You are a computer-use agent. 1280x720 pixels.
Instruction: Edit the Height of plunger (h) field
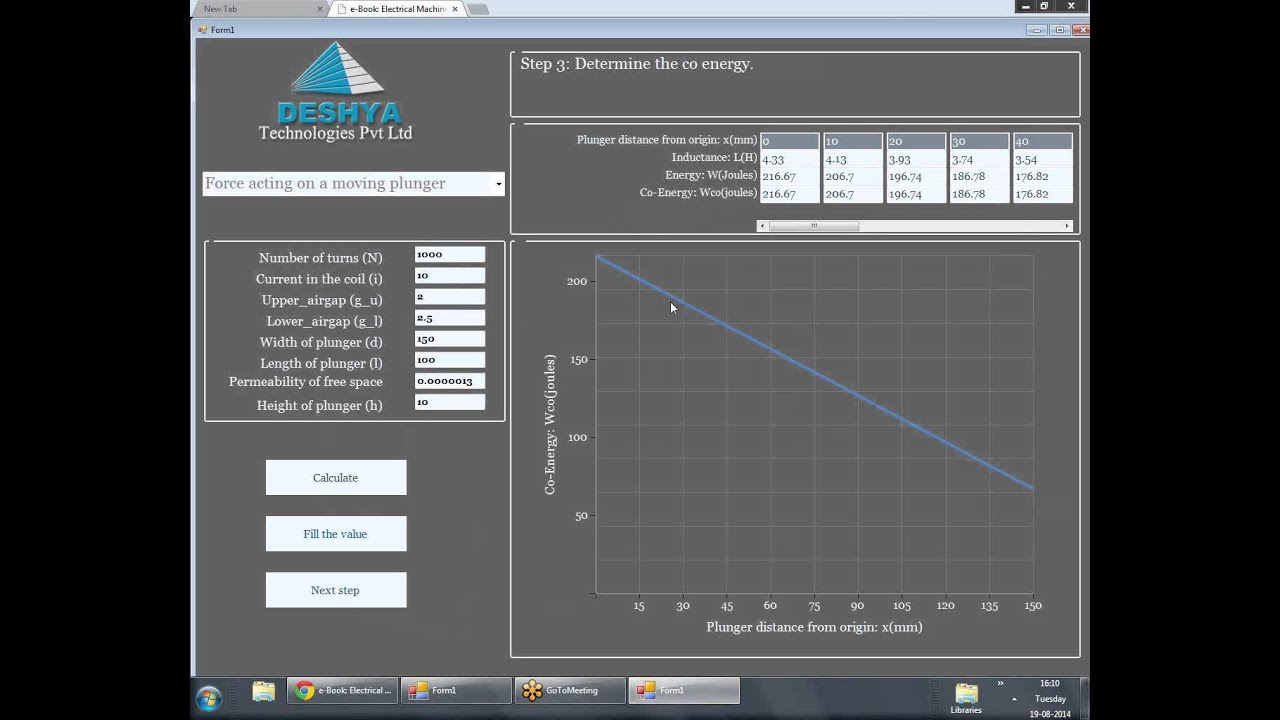450,402
